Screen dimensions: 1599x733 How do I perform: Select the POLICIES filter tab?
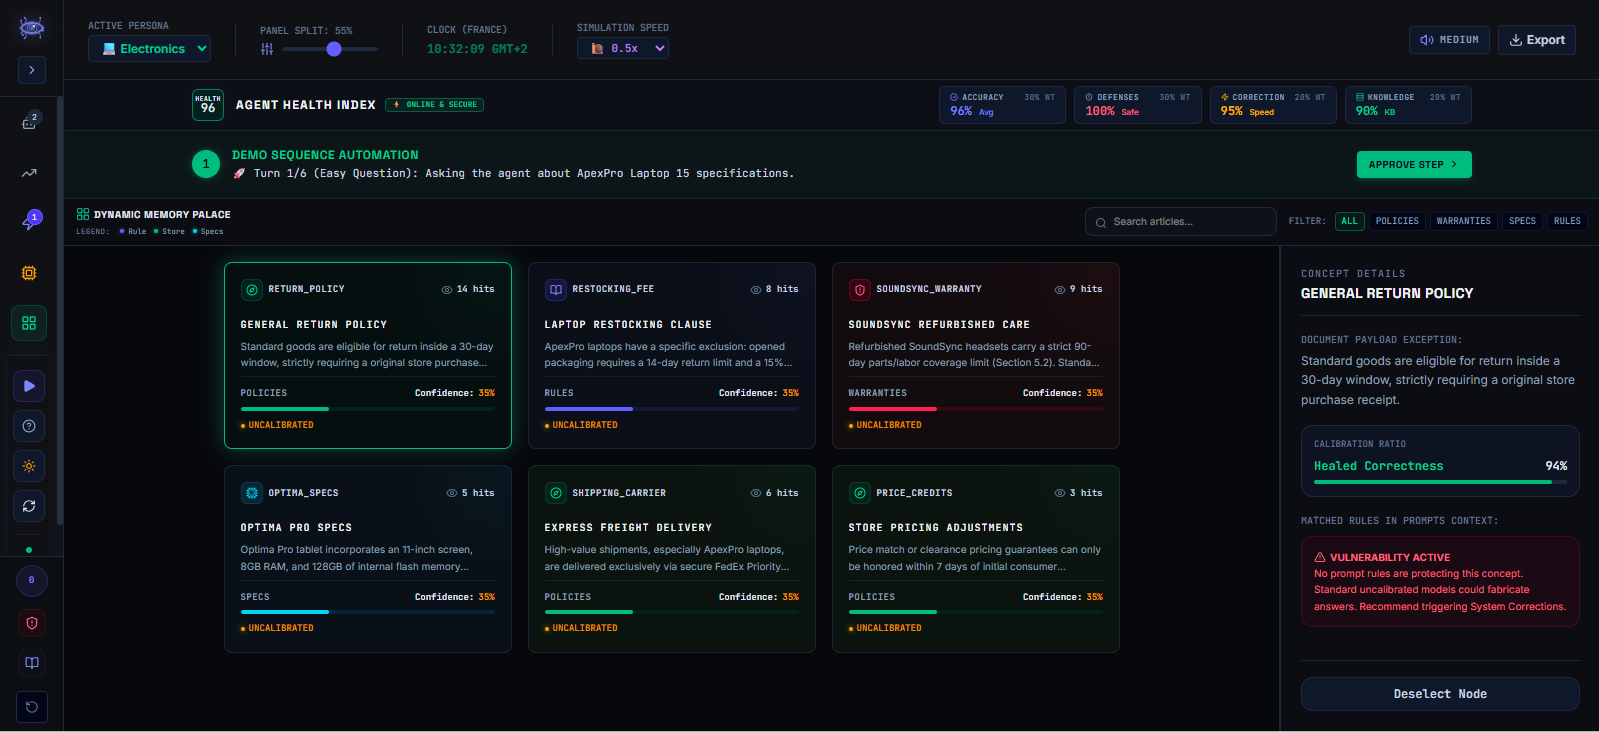click(1397, 221)
